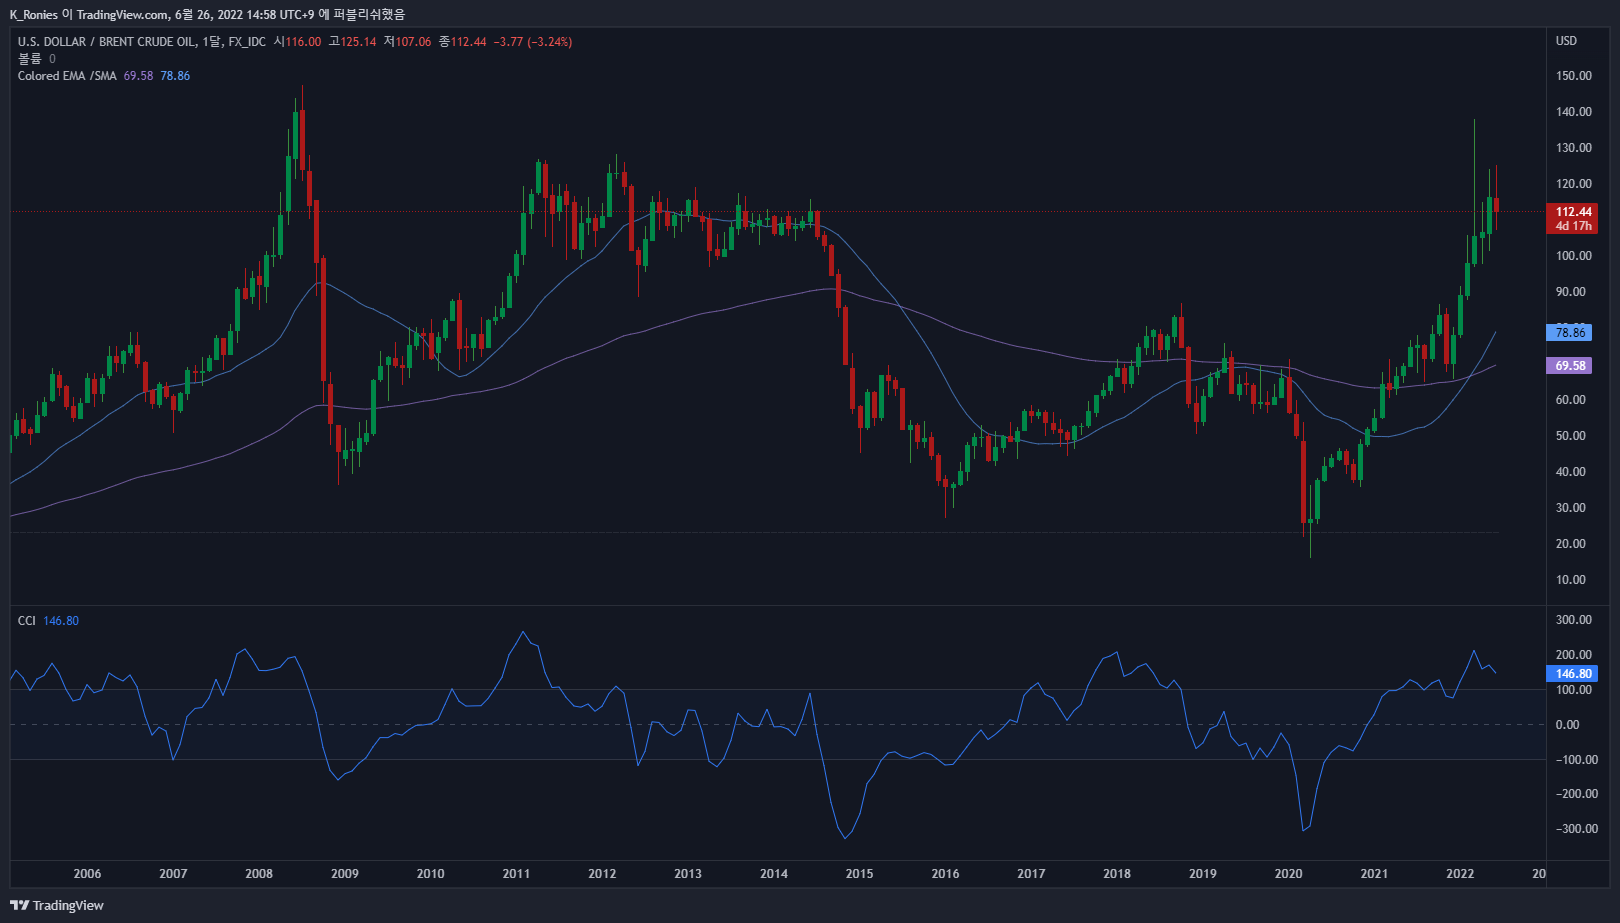
Task: Click the −300.00 CCI axis level
Action: point(1576,829)
